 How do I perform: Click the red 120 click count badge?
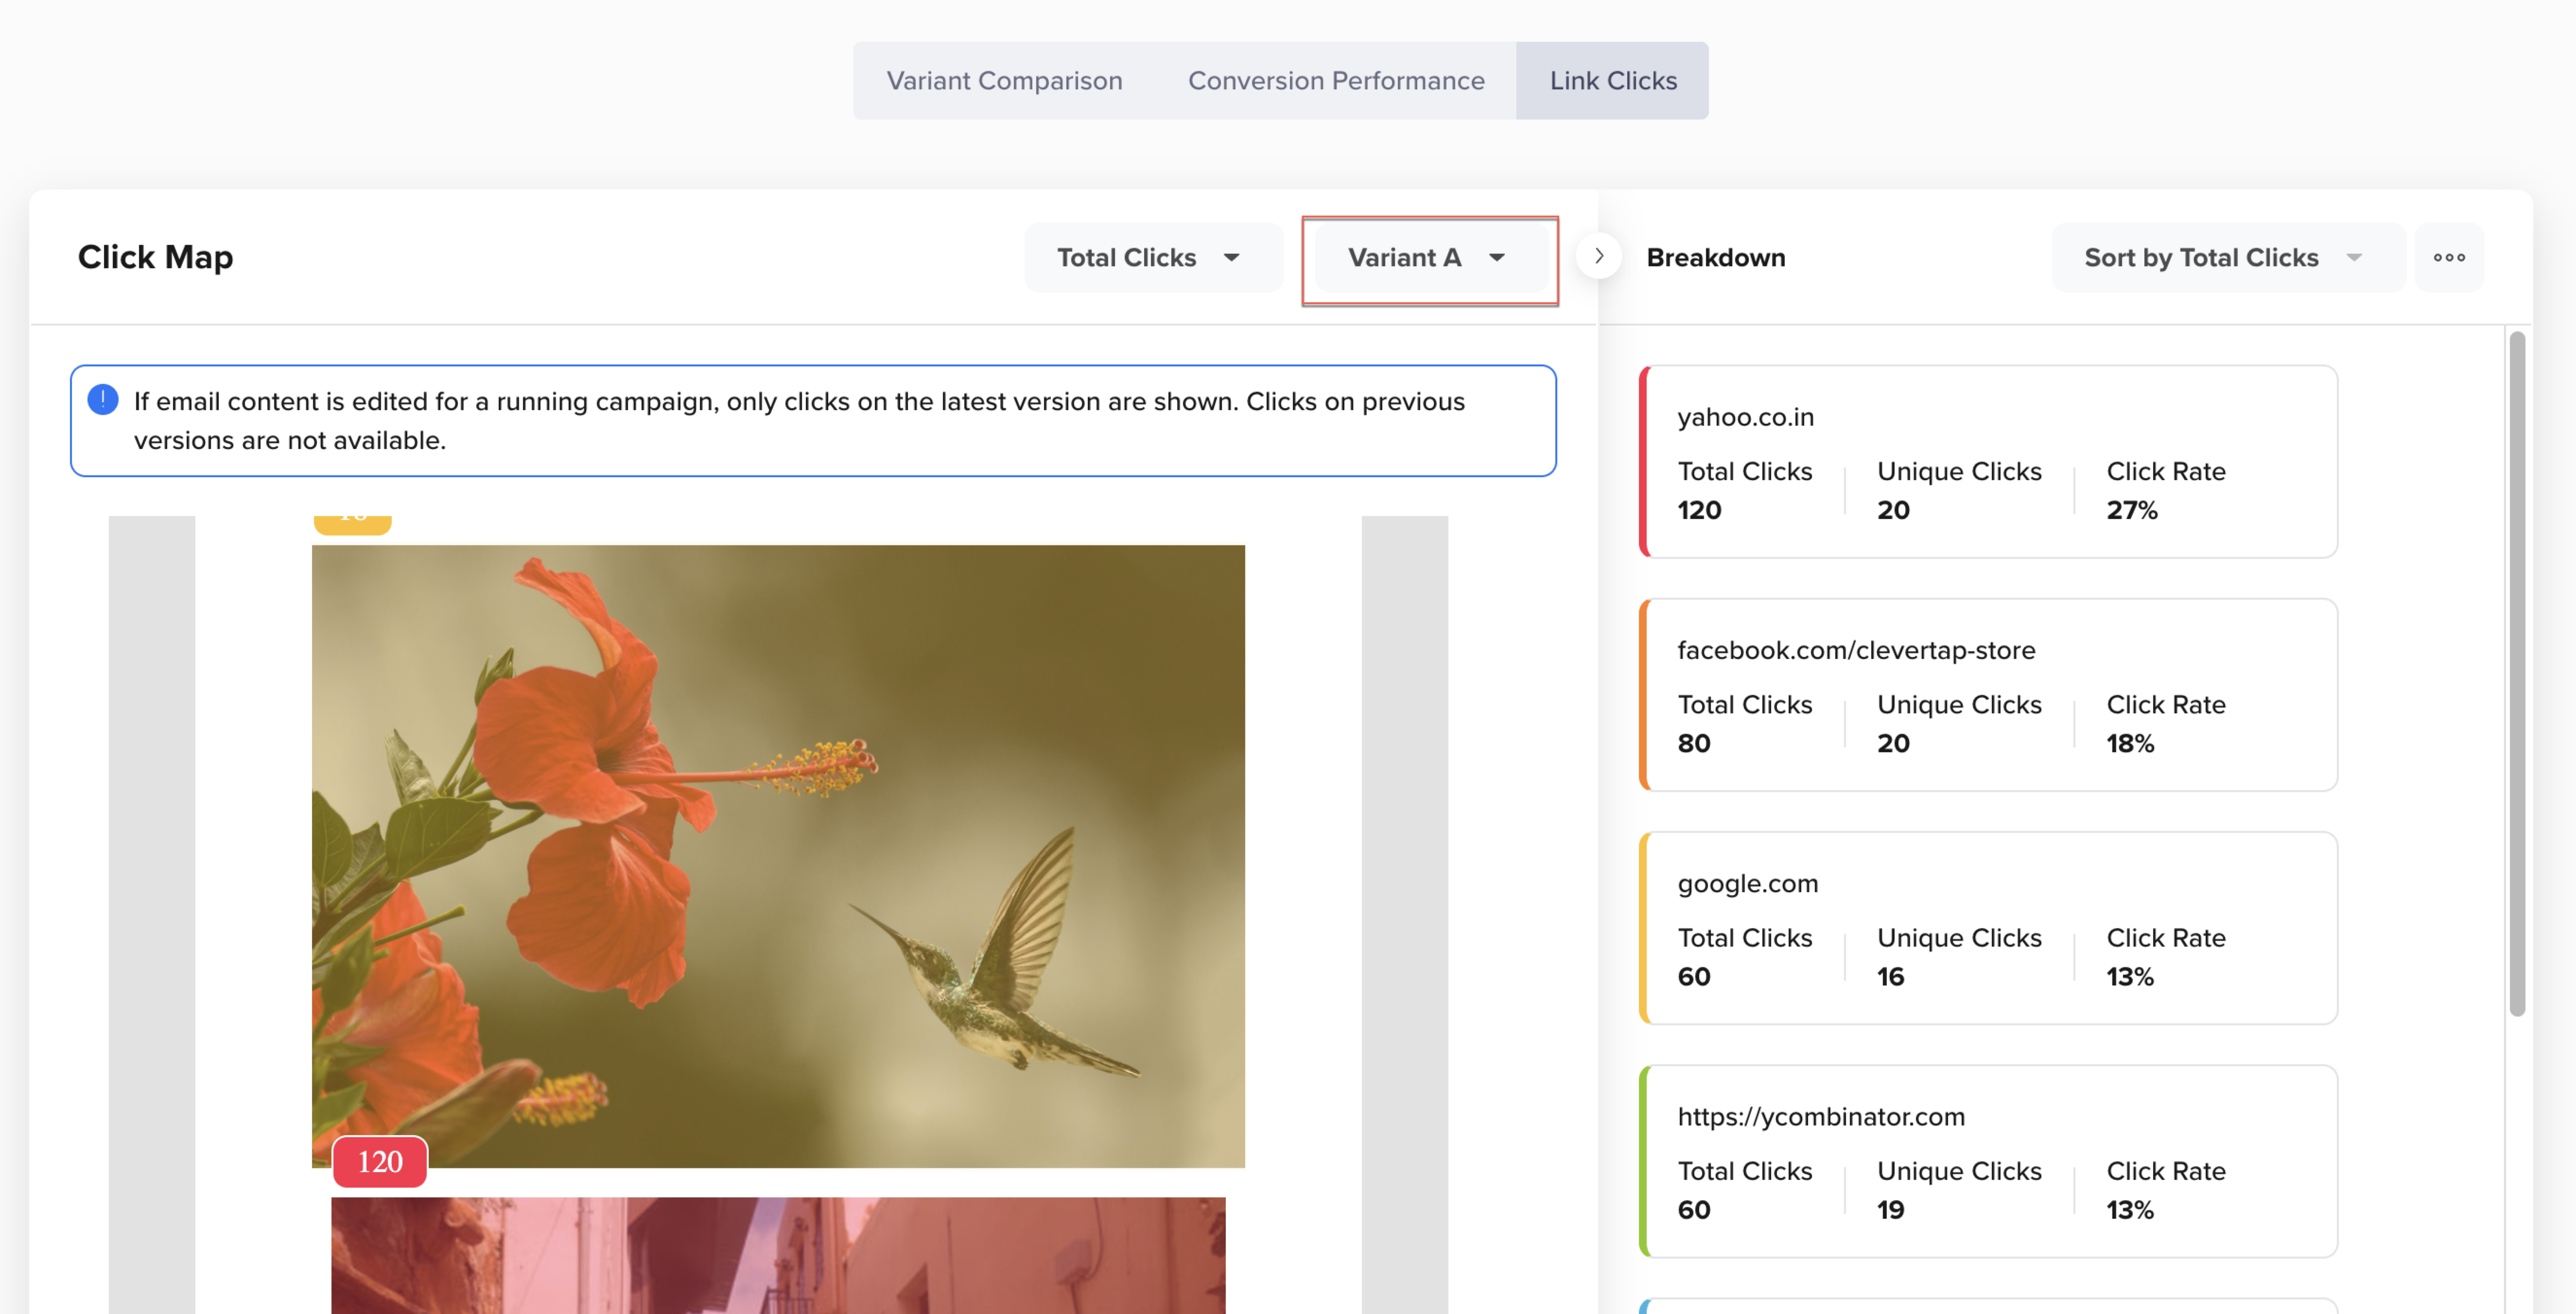(x=380, y=1161)
